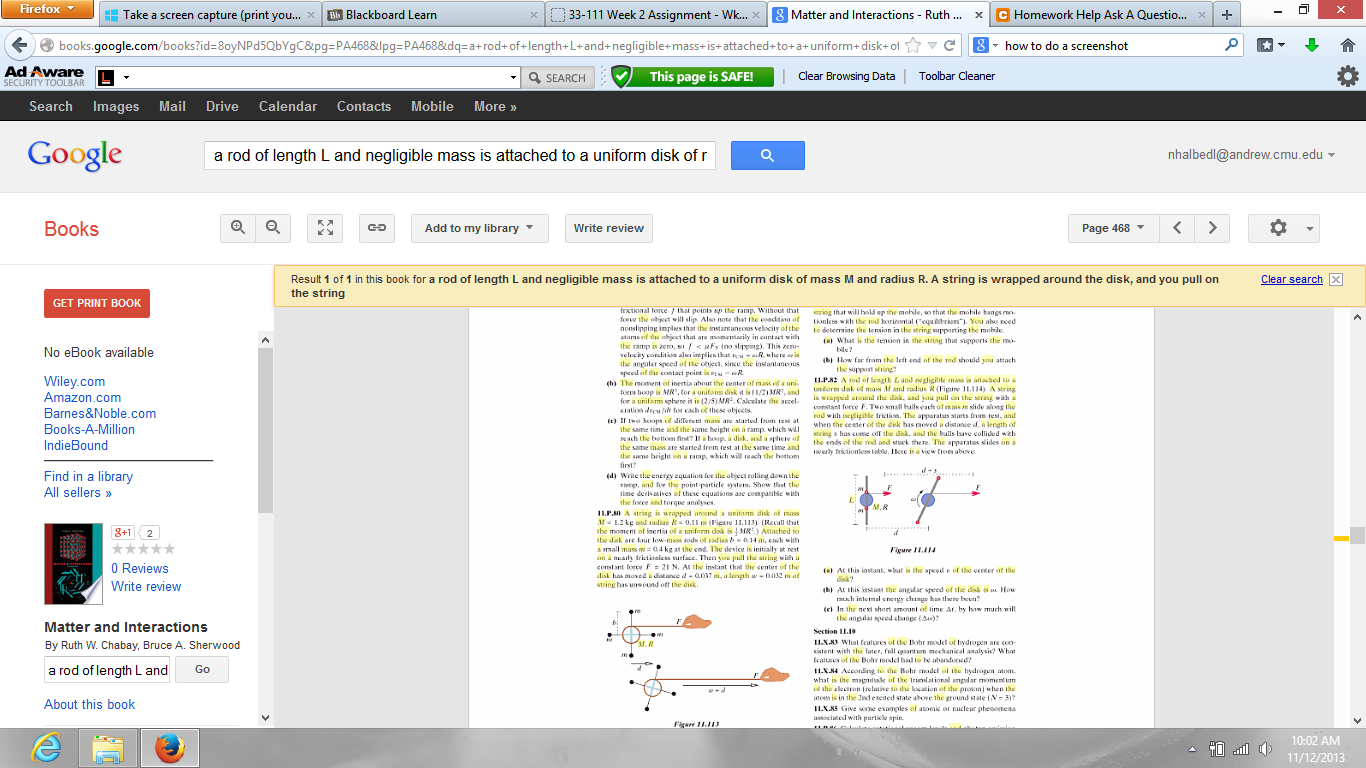Click the Matter and Interactions book cover thumbnail
1366x768 pixels.
73,564
